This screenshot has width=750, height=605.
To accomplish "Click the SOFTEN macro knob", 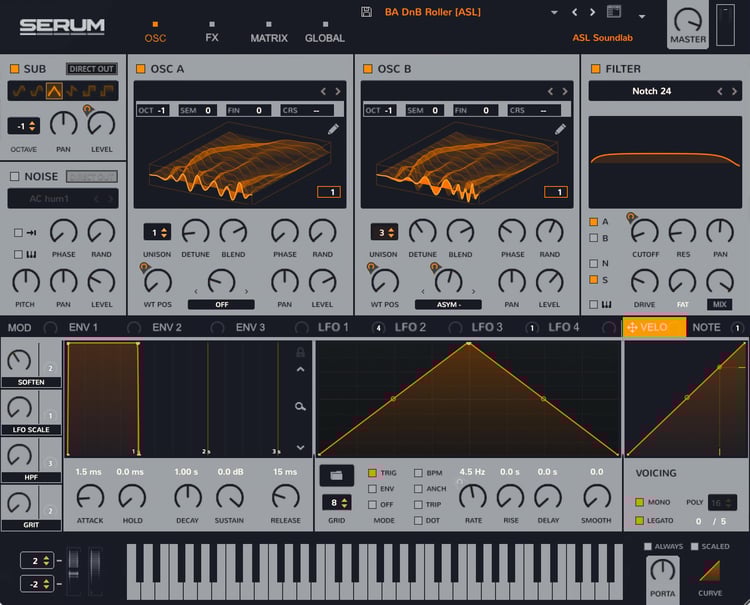I will click(19, 360).
